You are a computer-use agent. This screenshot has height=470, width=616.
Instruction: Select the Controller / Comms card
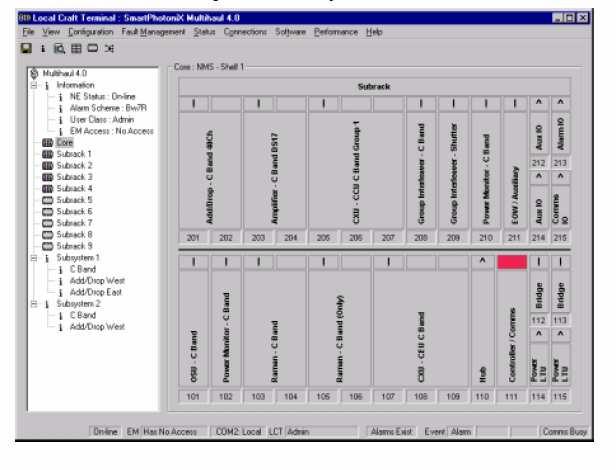pos(512,329)
